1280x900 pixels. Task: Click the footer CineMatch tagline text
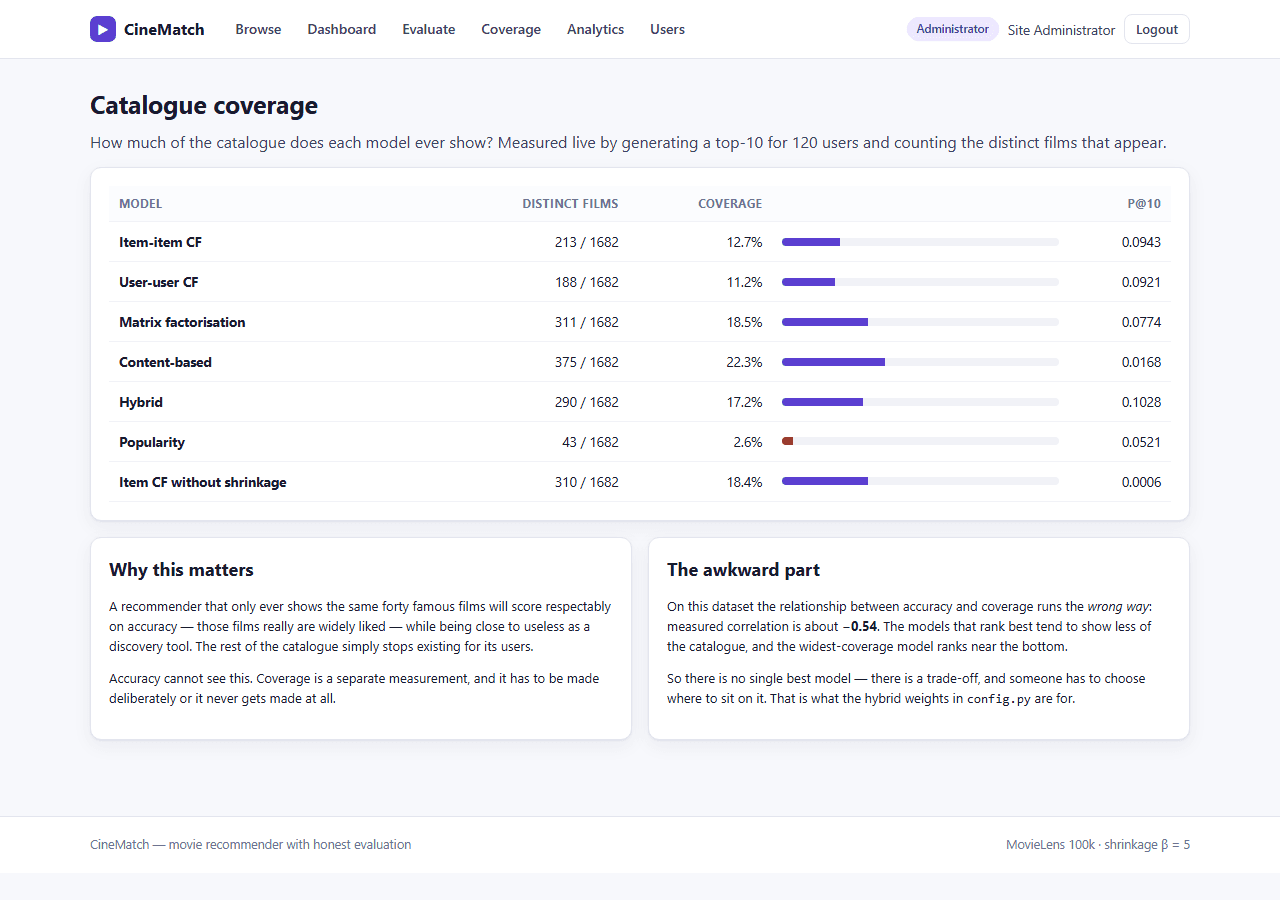coord(250,845)
